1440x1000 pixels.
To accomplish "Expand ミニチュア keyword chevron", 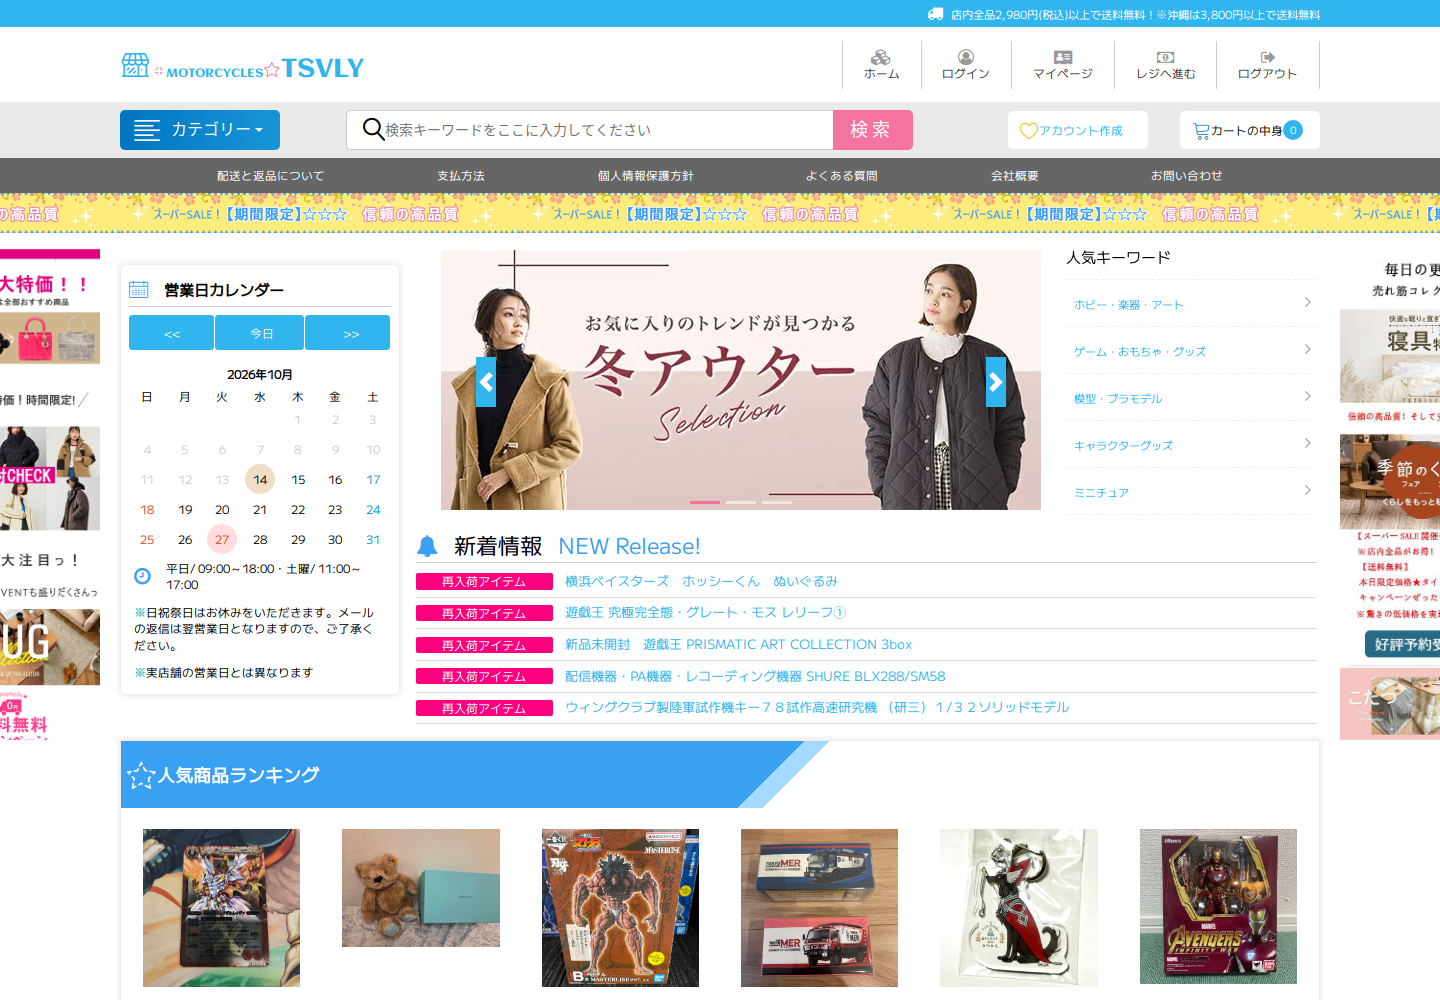I will pos(1308,490).
